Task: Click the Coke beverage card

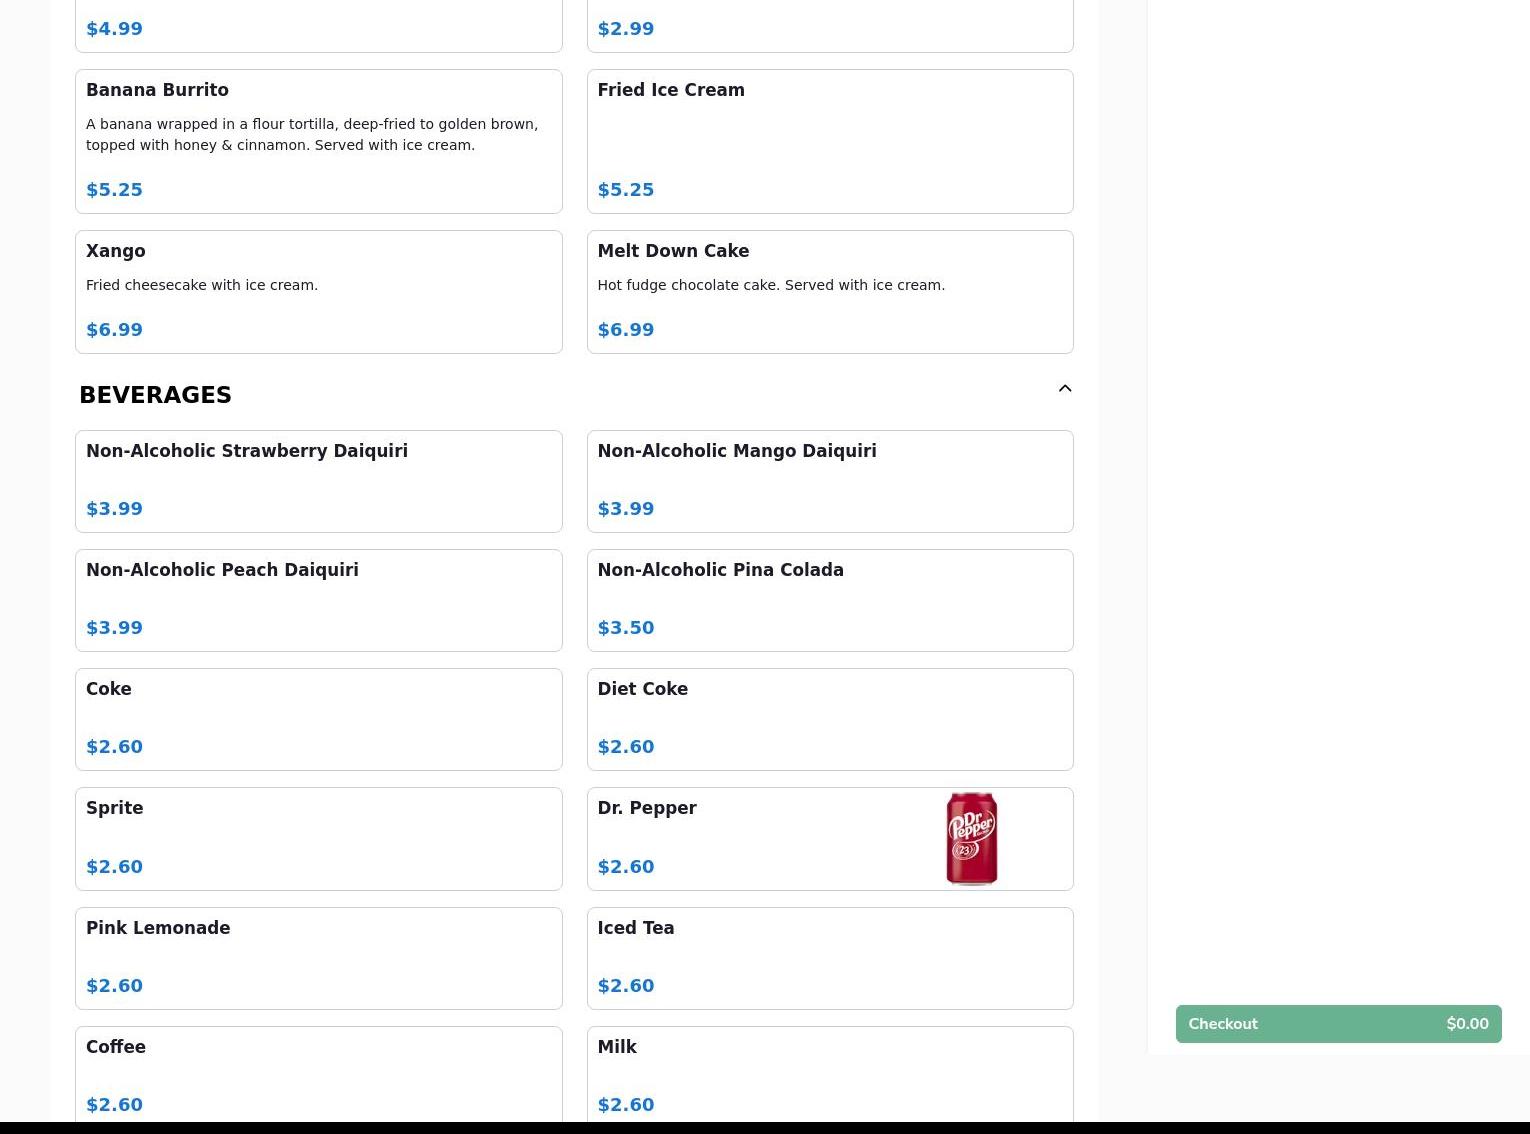Action: pos(318,719)
